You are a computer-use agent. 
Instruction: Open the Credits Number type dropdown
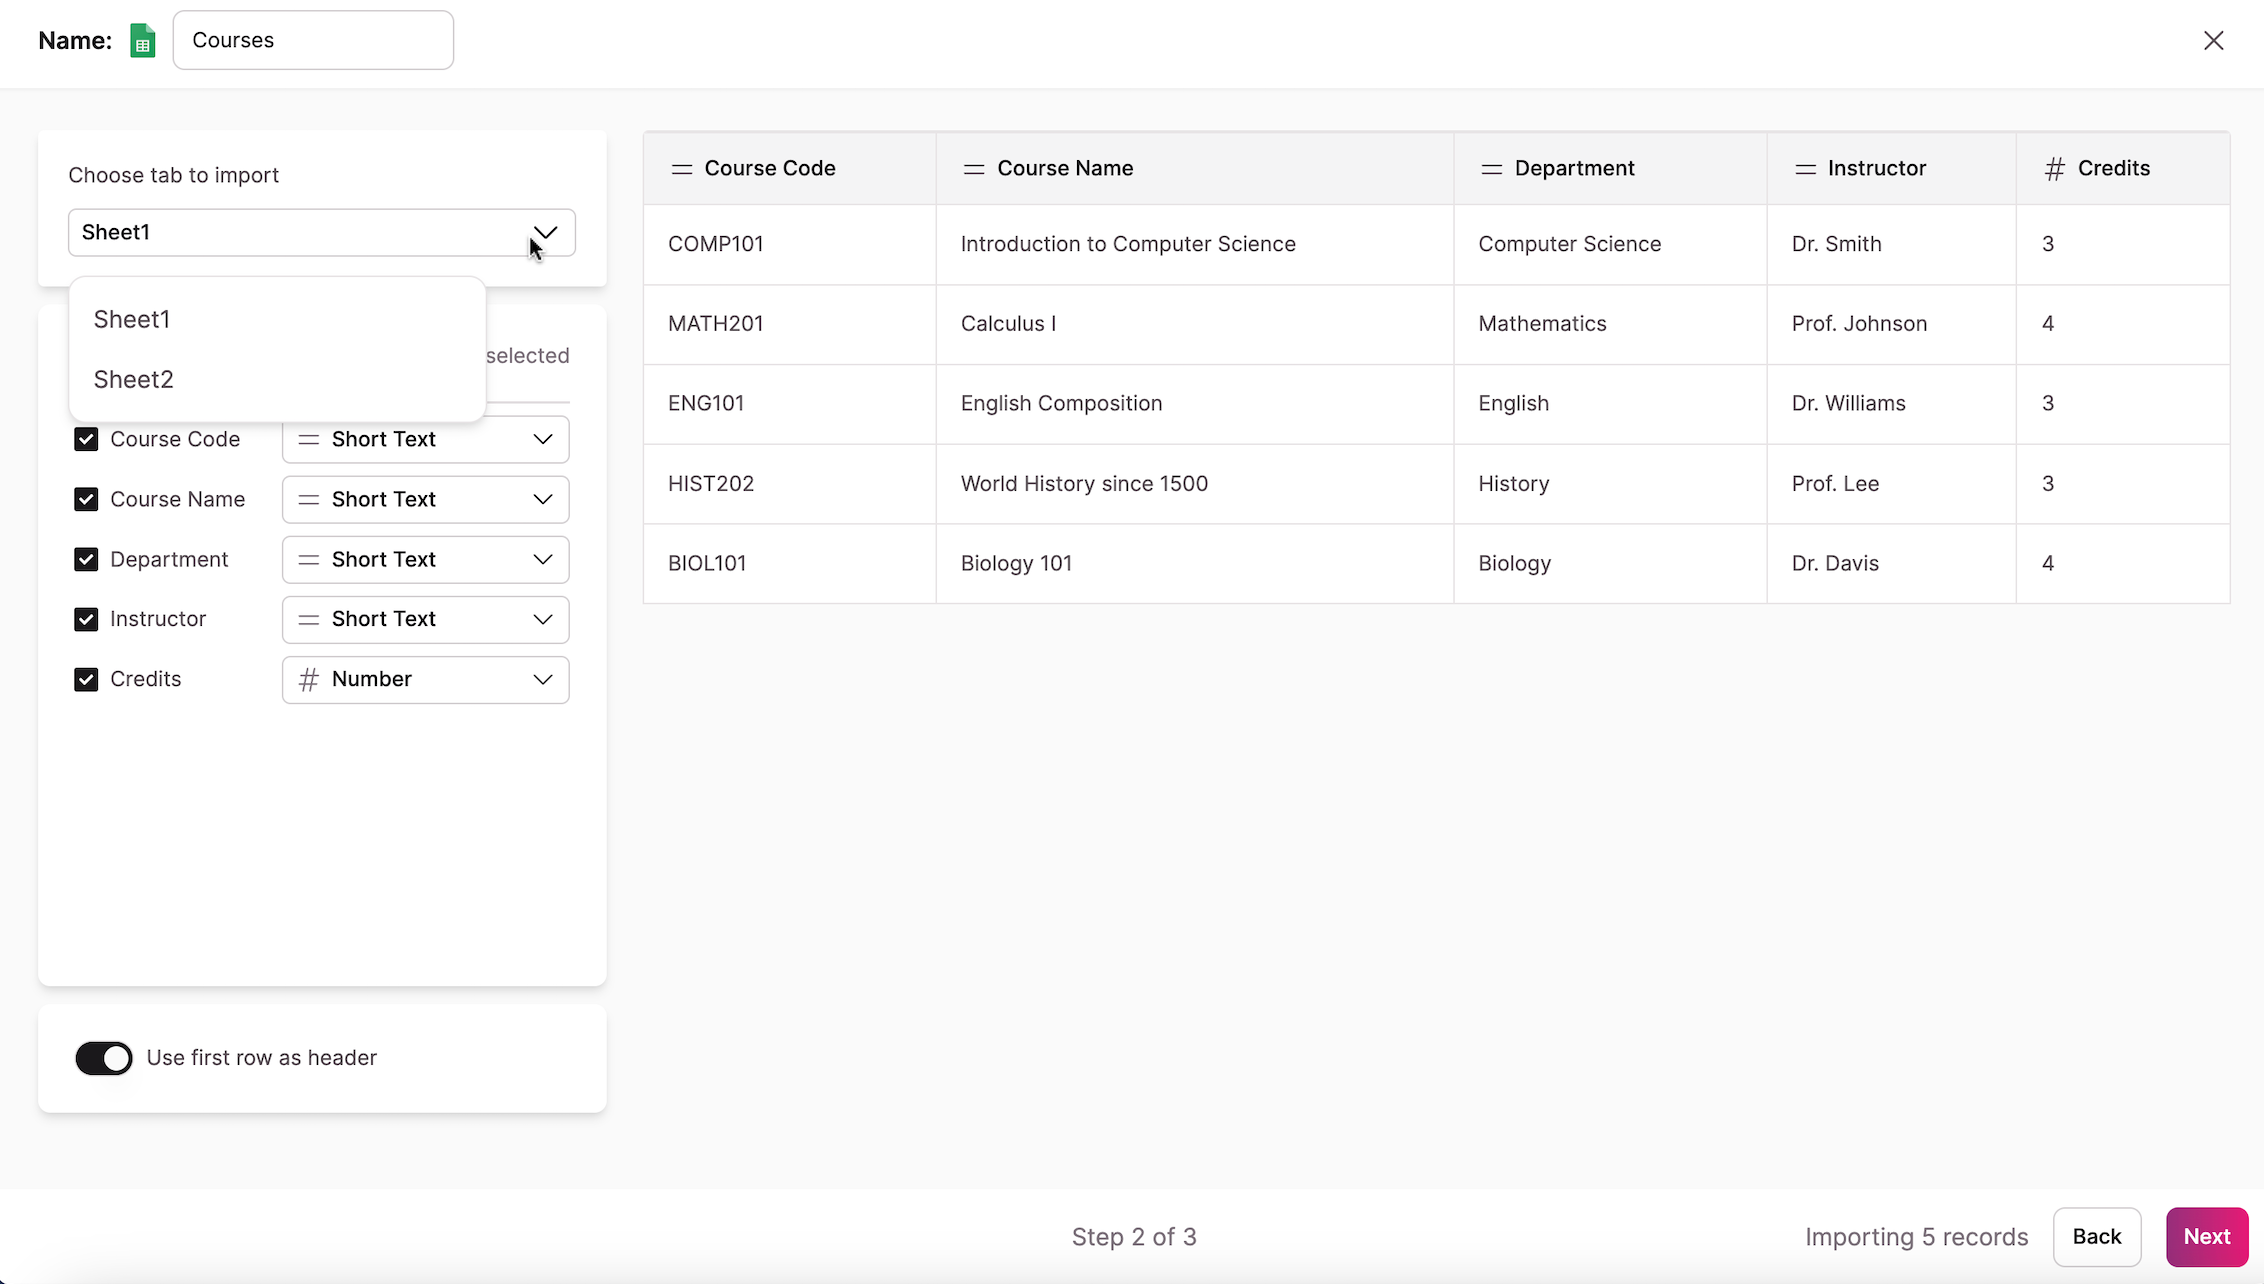(x=426, y=679)
